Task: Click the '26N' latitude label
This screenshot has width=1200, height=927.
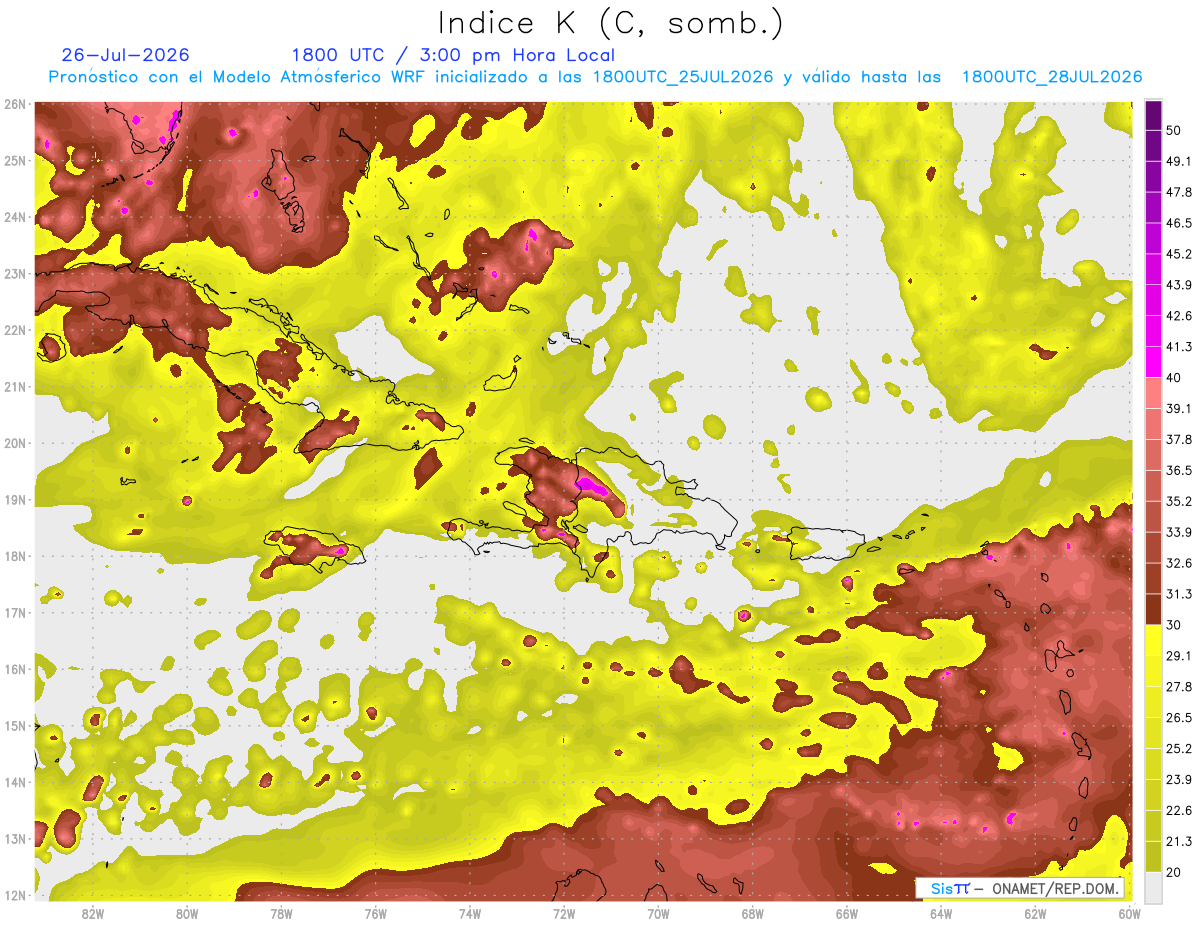Action: pos(14,104)
